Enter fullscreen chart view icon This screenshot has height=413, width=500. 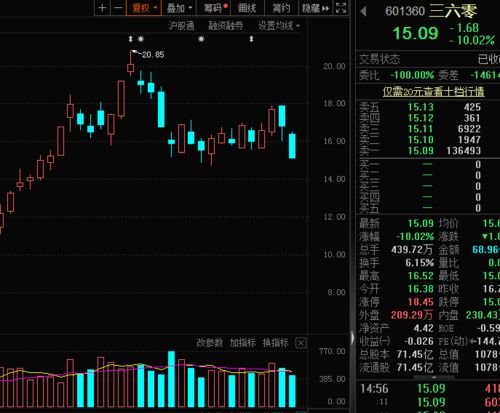[341, 8]
